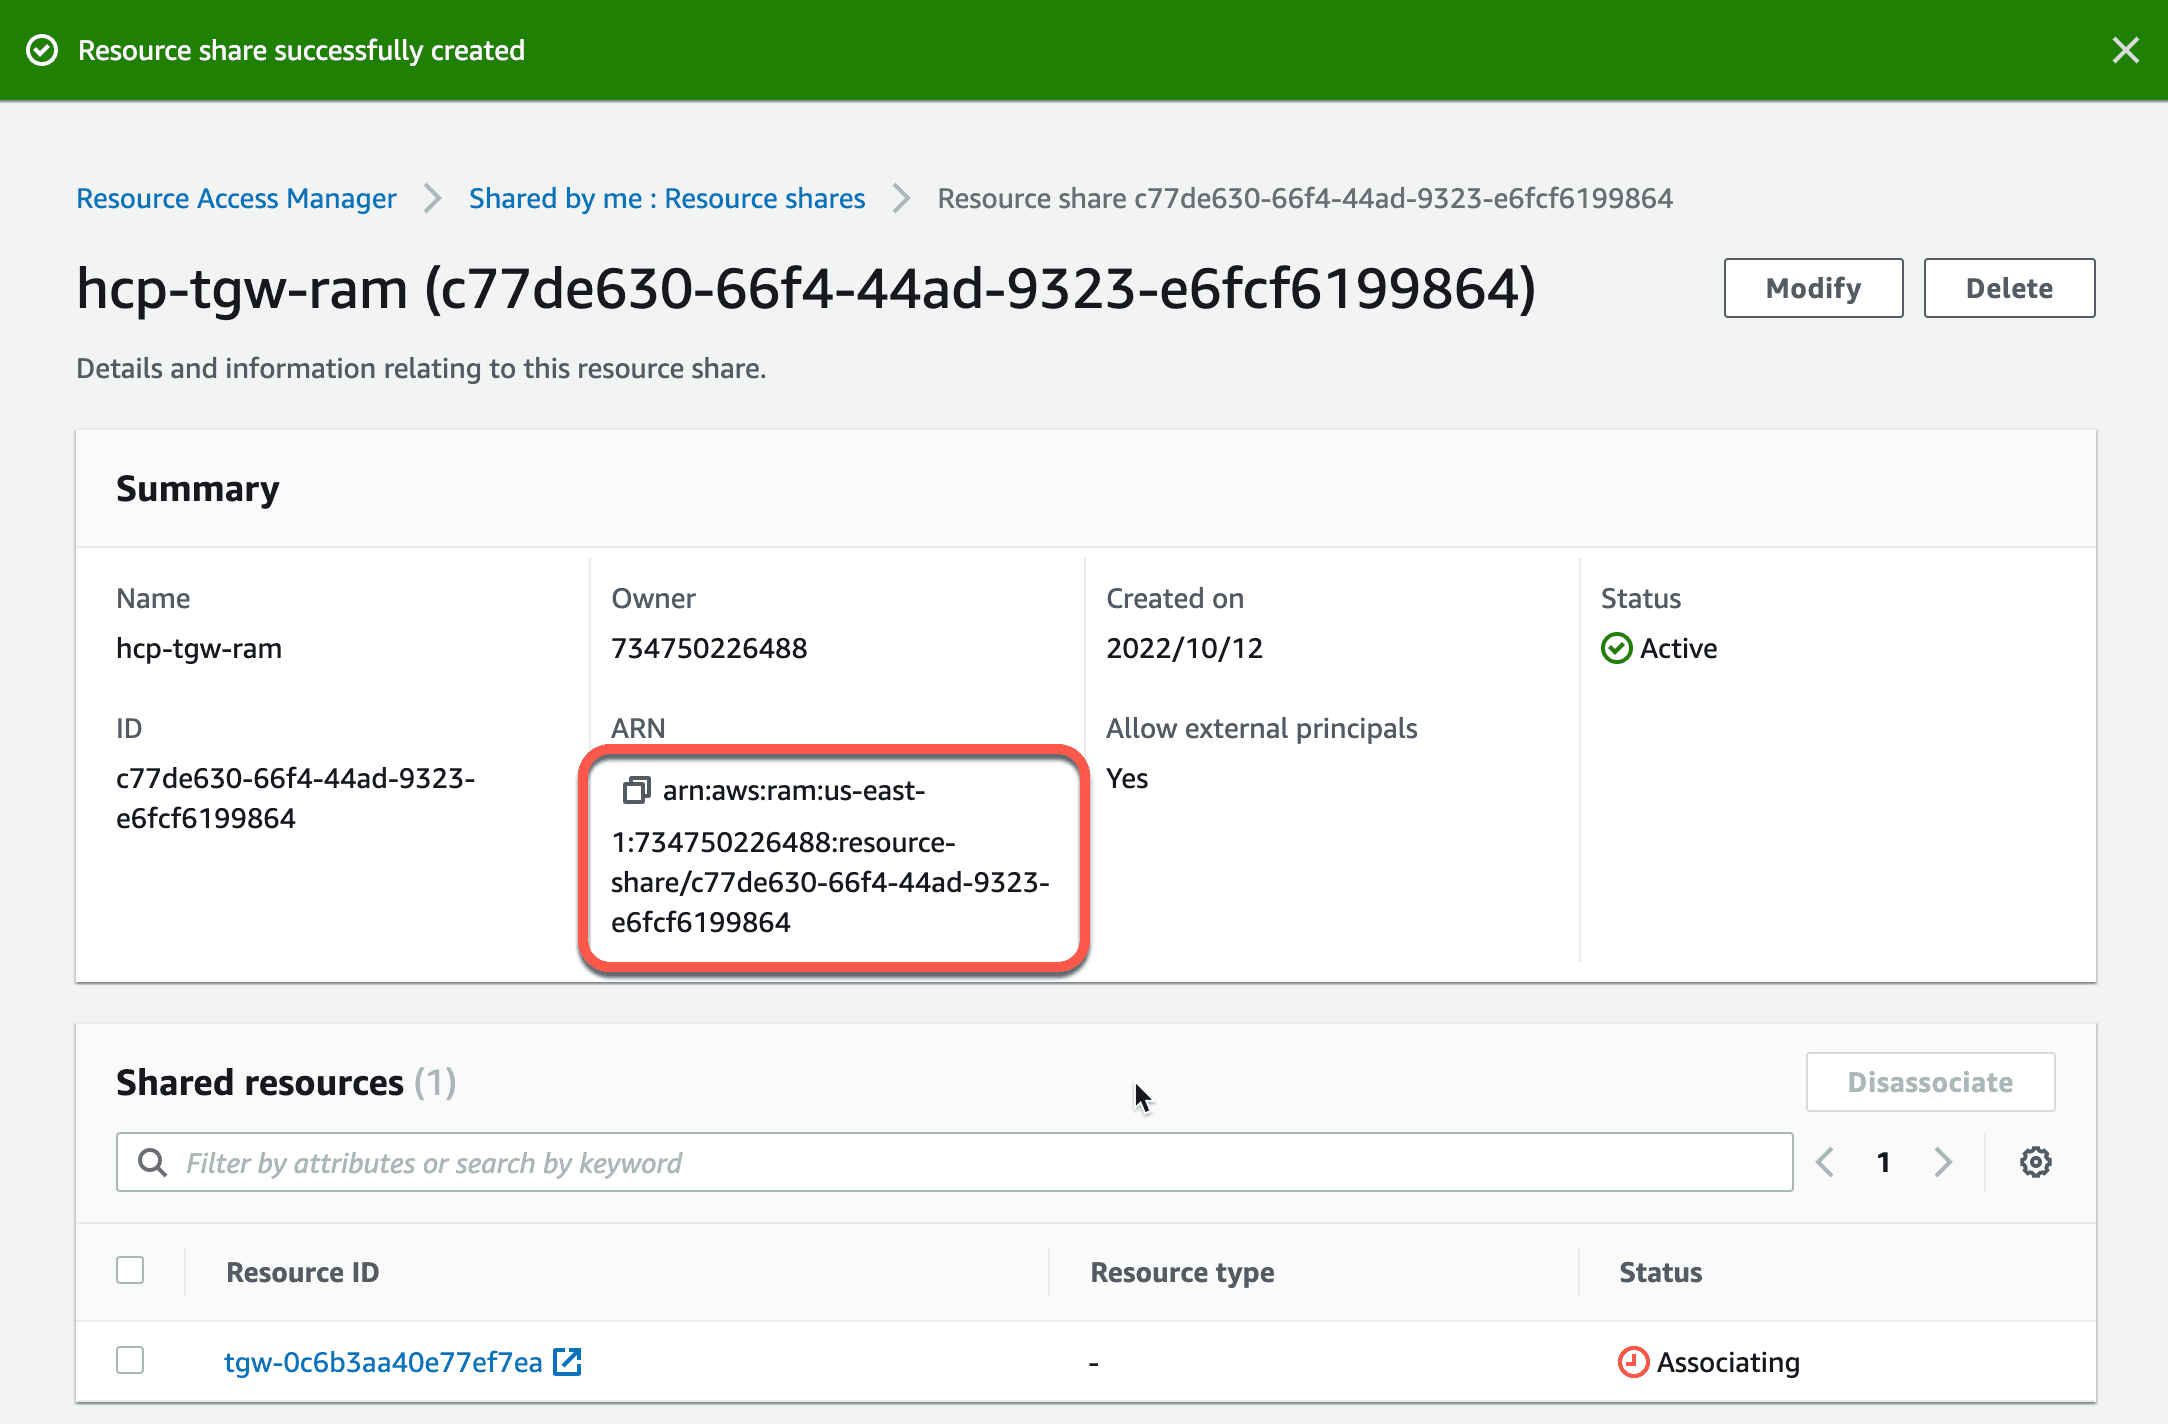The width and height of the screenshot is (2168, 1424).
Task: Click 'Resource share successfully created' message
Action: pyautogui.click(x=301, y=50)
